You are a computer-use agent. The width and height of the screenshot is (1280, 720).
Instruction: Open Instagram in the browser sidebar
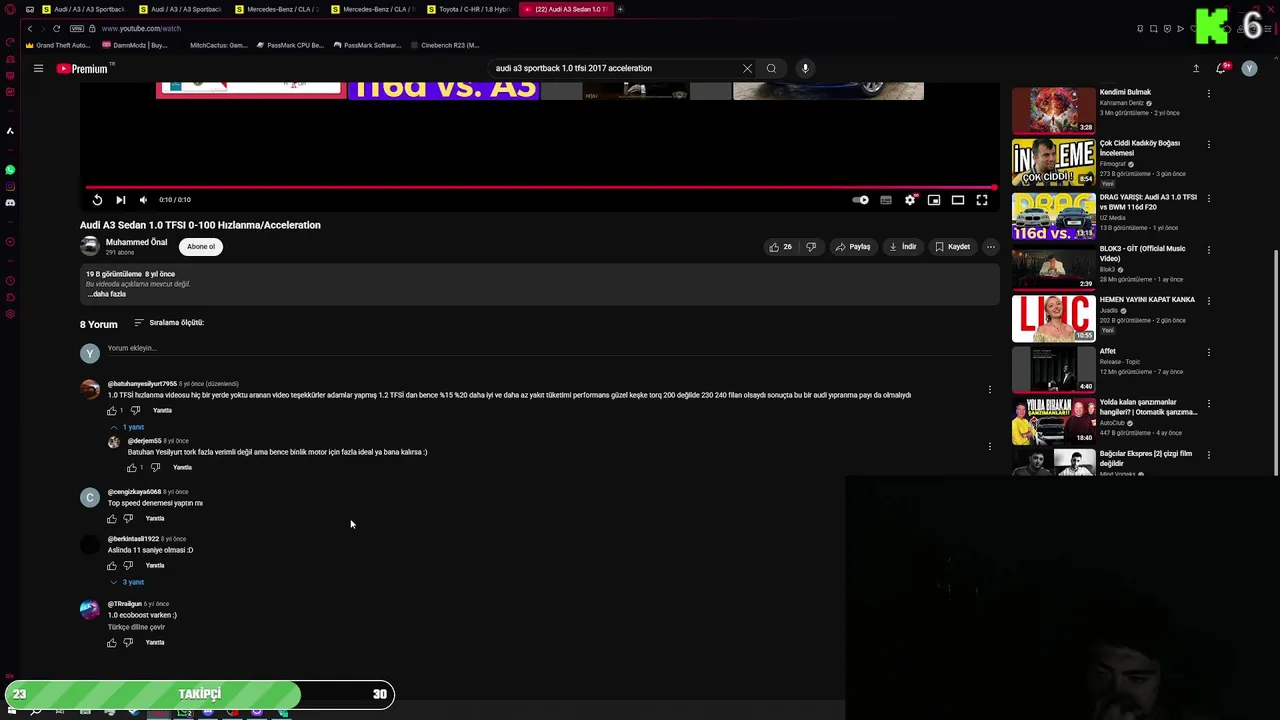tap(10, 186)
